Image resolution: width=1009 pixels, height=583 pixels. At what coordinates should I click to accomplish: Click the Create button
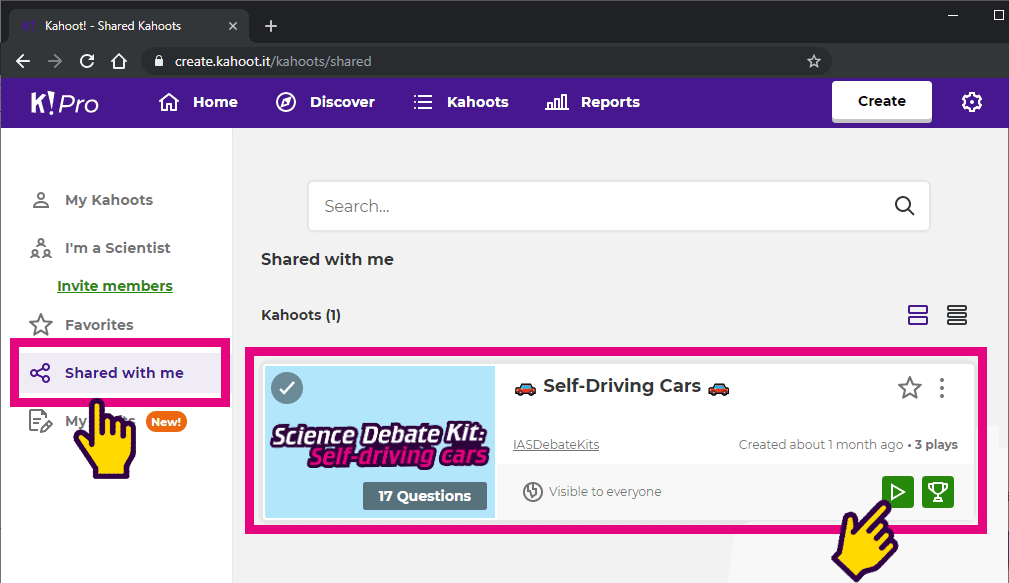[882, 101]
